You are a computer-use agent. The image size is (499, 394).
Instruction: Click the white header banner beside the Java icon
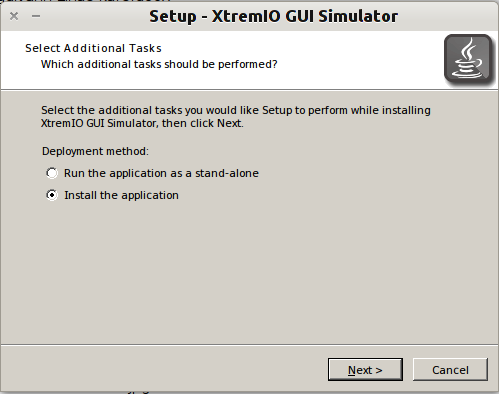click(220, 60)
